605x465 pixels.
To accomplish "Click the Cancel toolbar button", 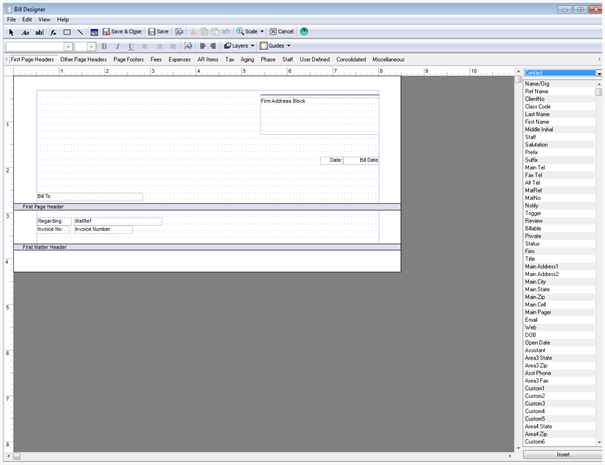I will (x=282, y=32).
